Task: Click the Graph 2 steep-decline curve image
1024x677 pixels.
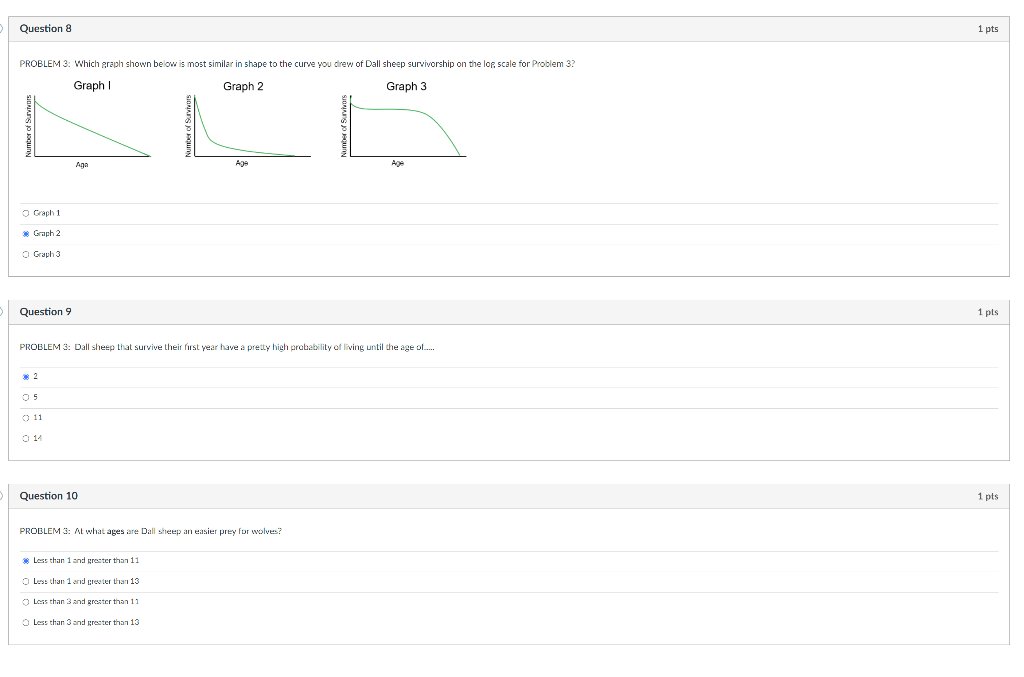Action: (x=248, y=124)
